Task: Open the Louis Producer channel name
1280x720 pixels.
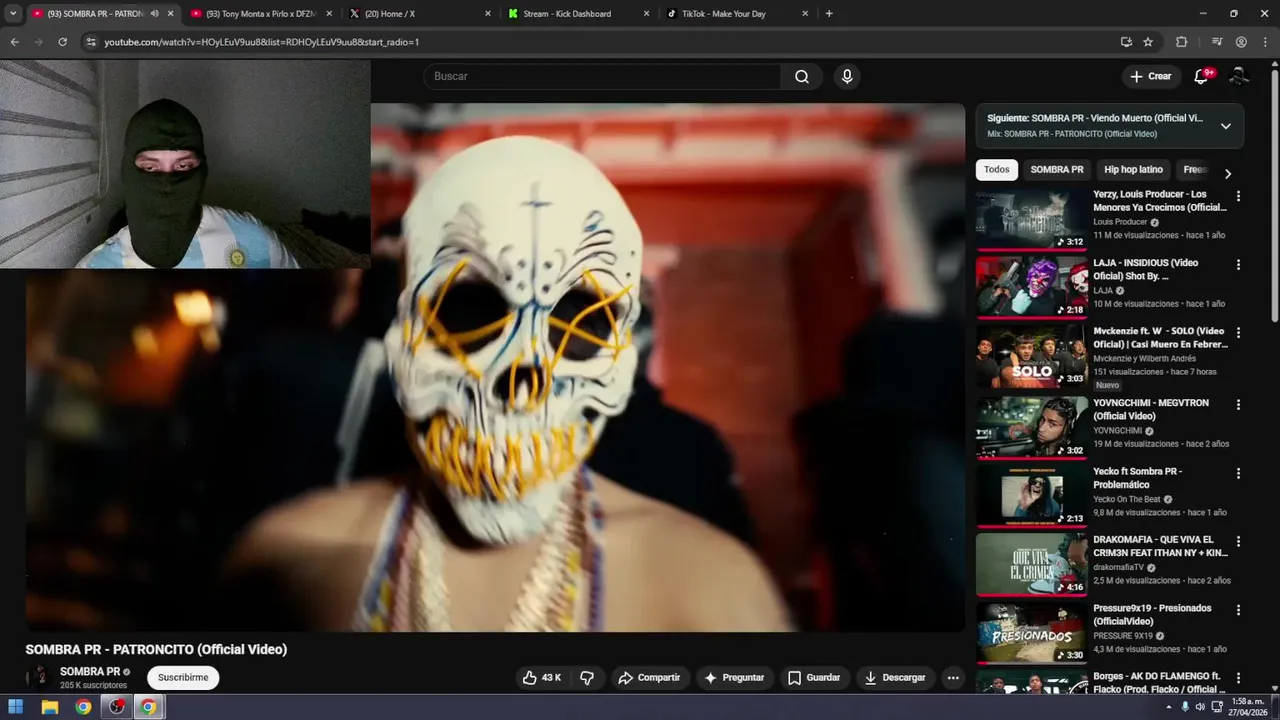Action: click(x=1120, y=222)
